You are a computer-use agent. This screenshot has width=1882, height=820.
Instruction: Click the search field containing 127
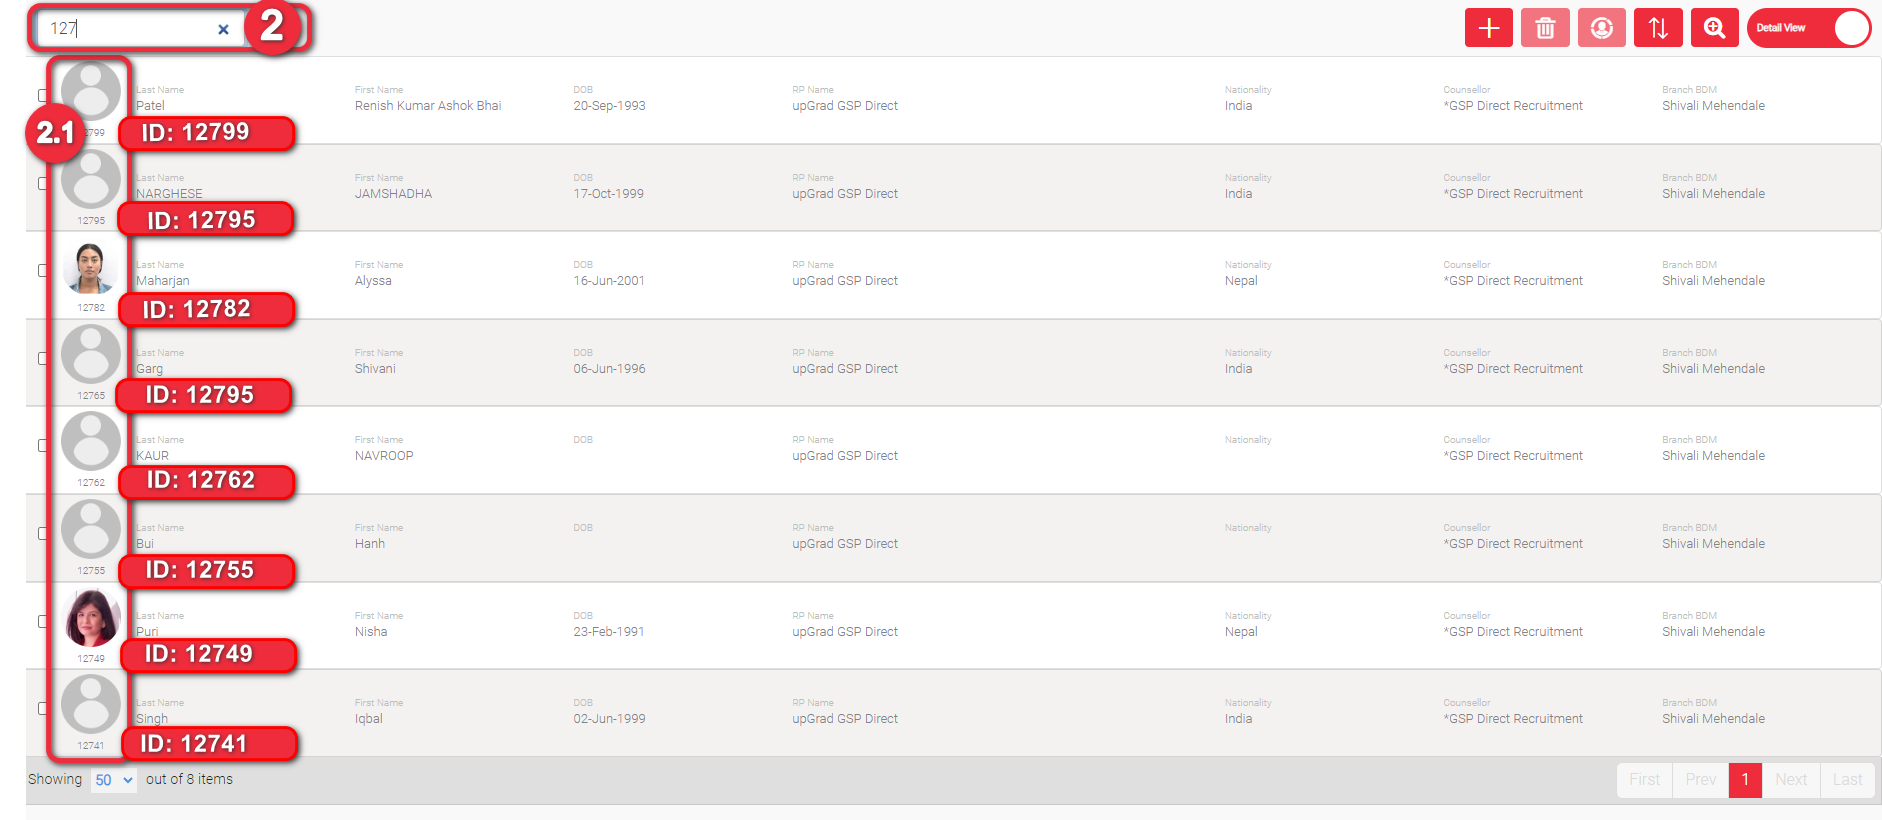pos(128,29)
